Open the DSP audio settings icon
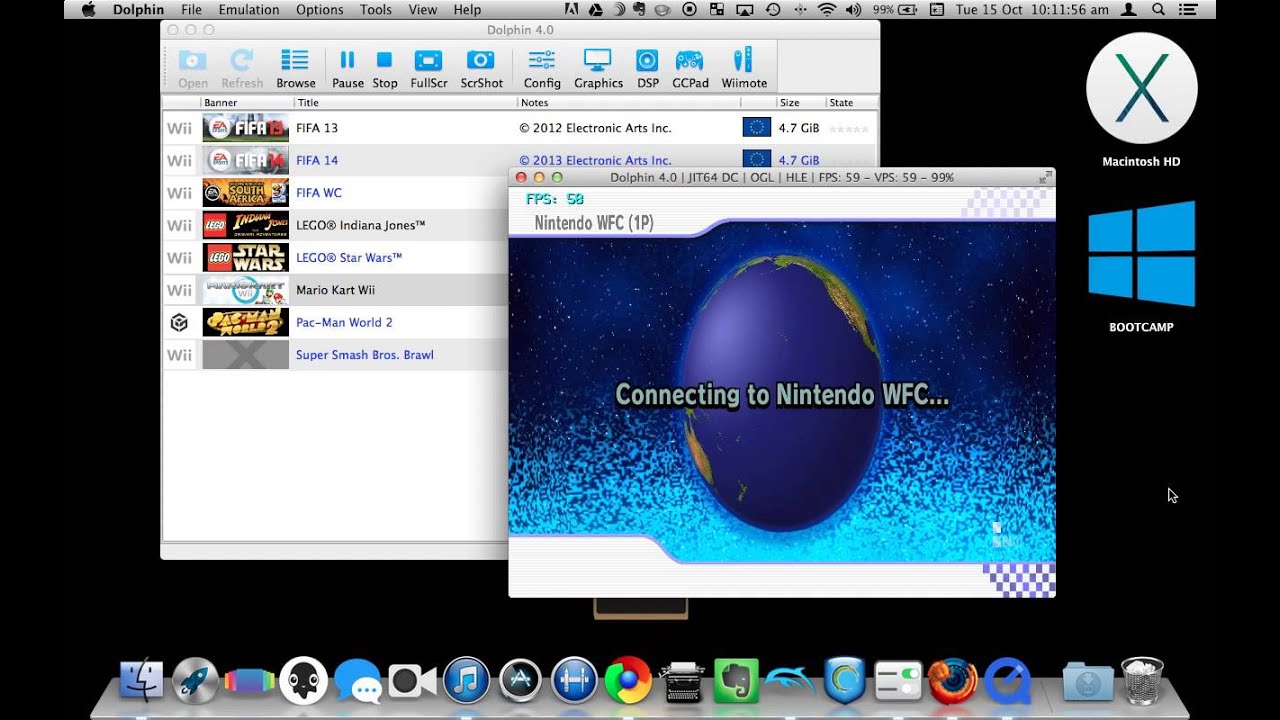Screen dimensions: 1280x720 pos(648,68)
